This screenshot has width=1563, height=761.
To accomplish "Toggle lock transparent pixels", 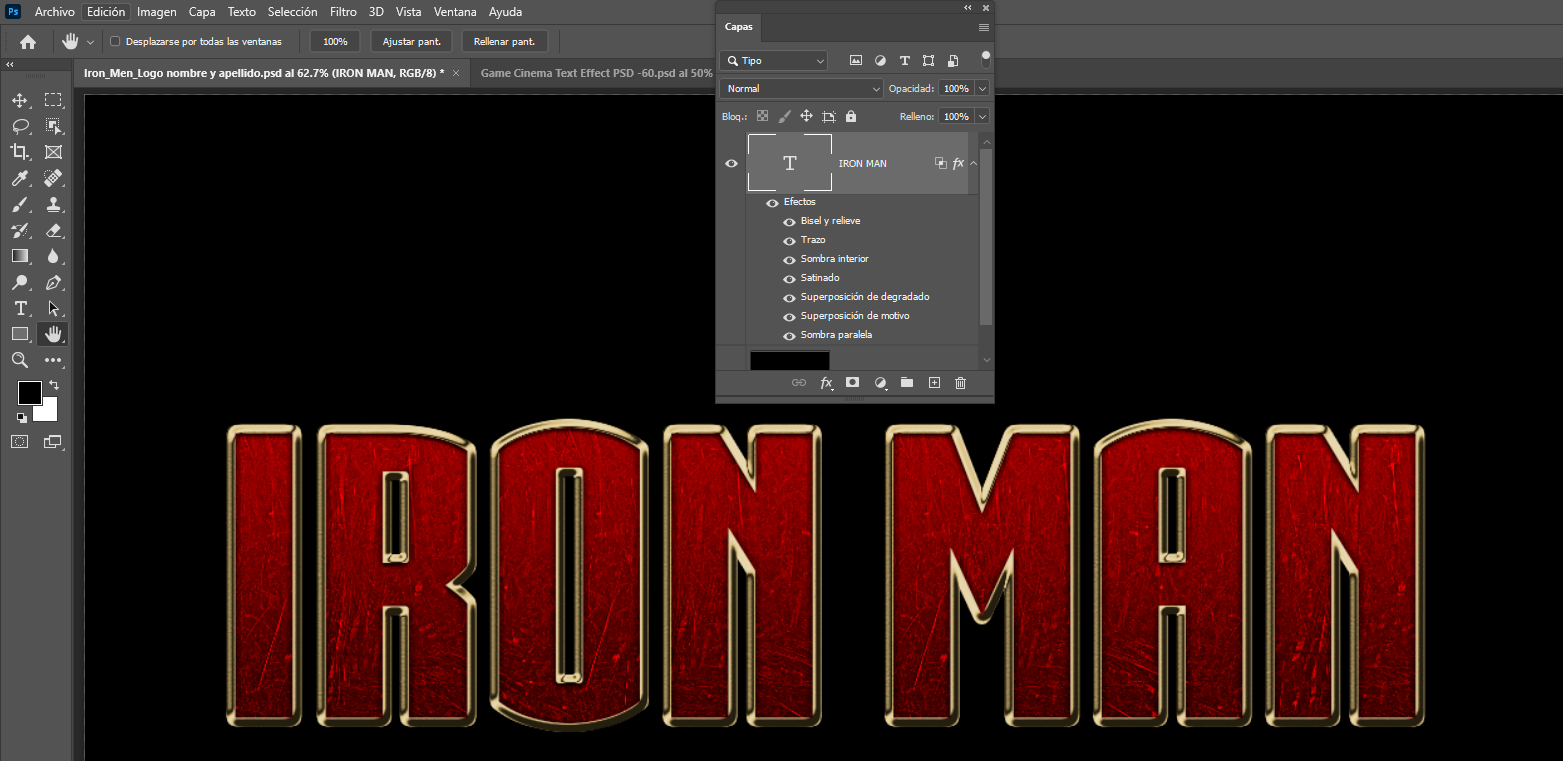I will pyautogui.click(x=762, y=117).
